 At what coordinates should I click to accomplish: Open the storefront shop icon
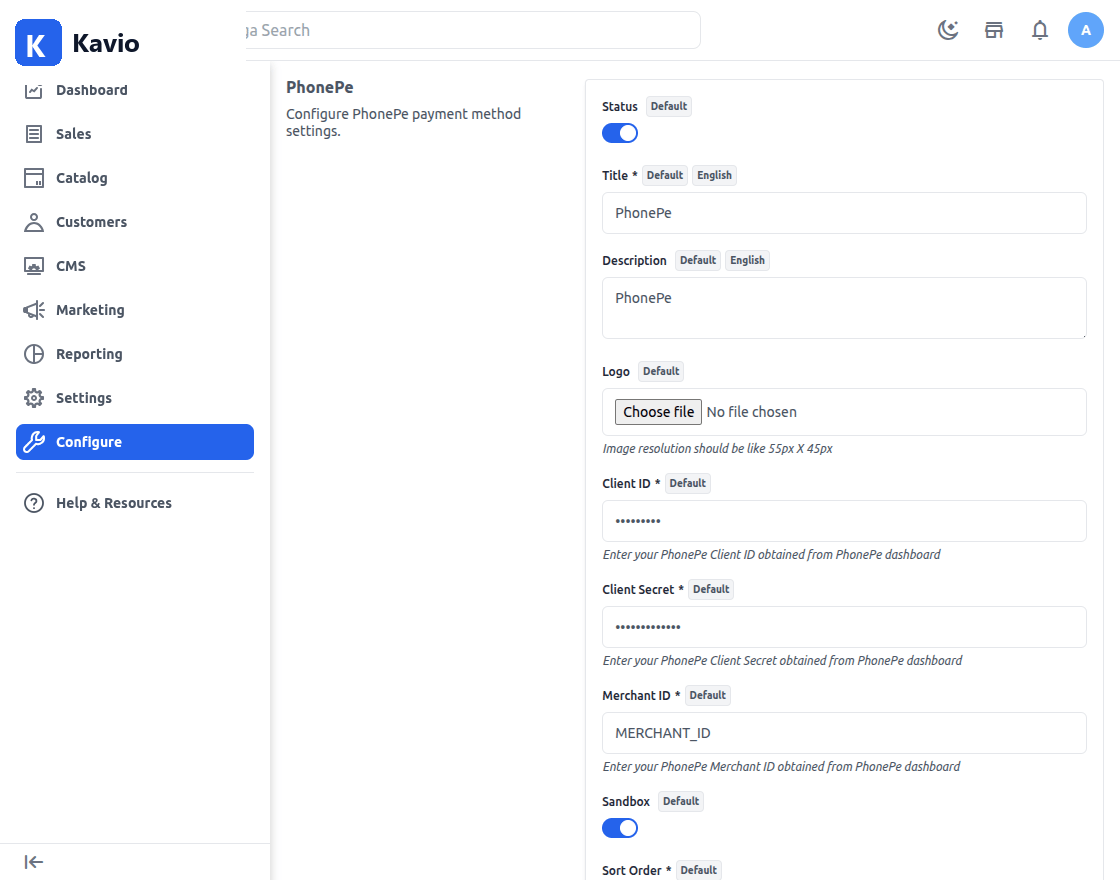tap(994, 30)
